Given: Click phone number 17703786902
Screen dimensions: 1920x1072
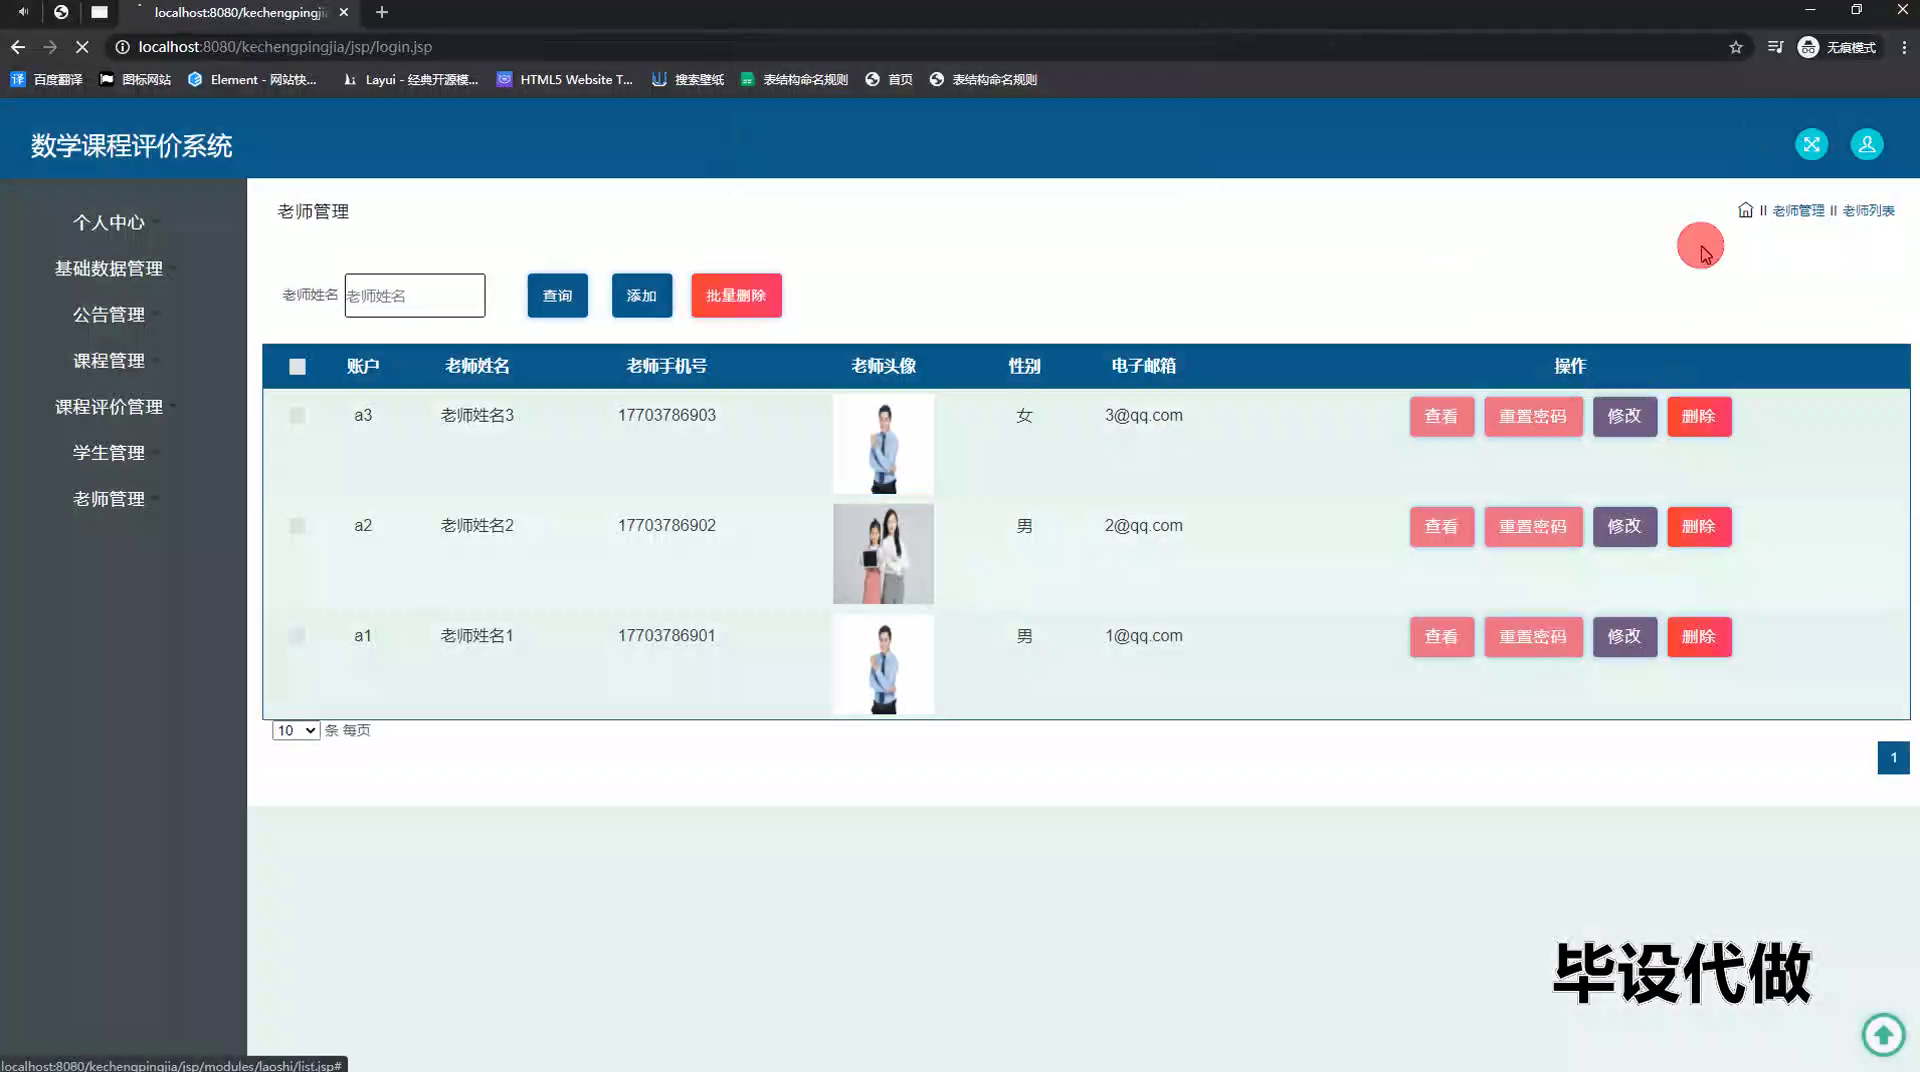Looking at the screenshot, I should pyautogui.click(x=666, y=525).
